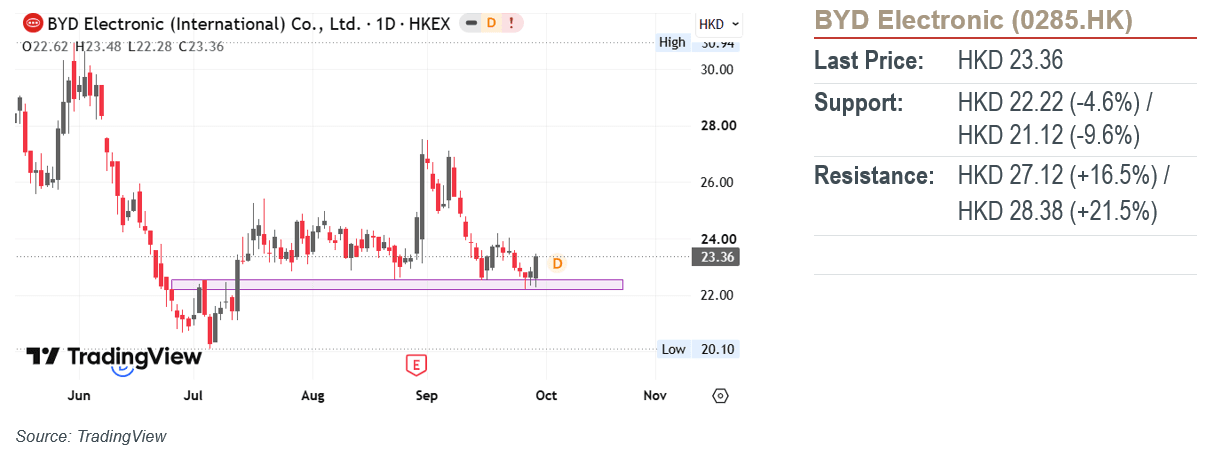Screen dimensions: 1228x475
Task: Open the earnings E marker on timeline
Action: 416,364
